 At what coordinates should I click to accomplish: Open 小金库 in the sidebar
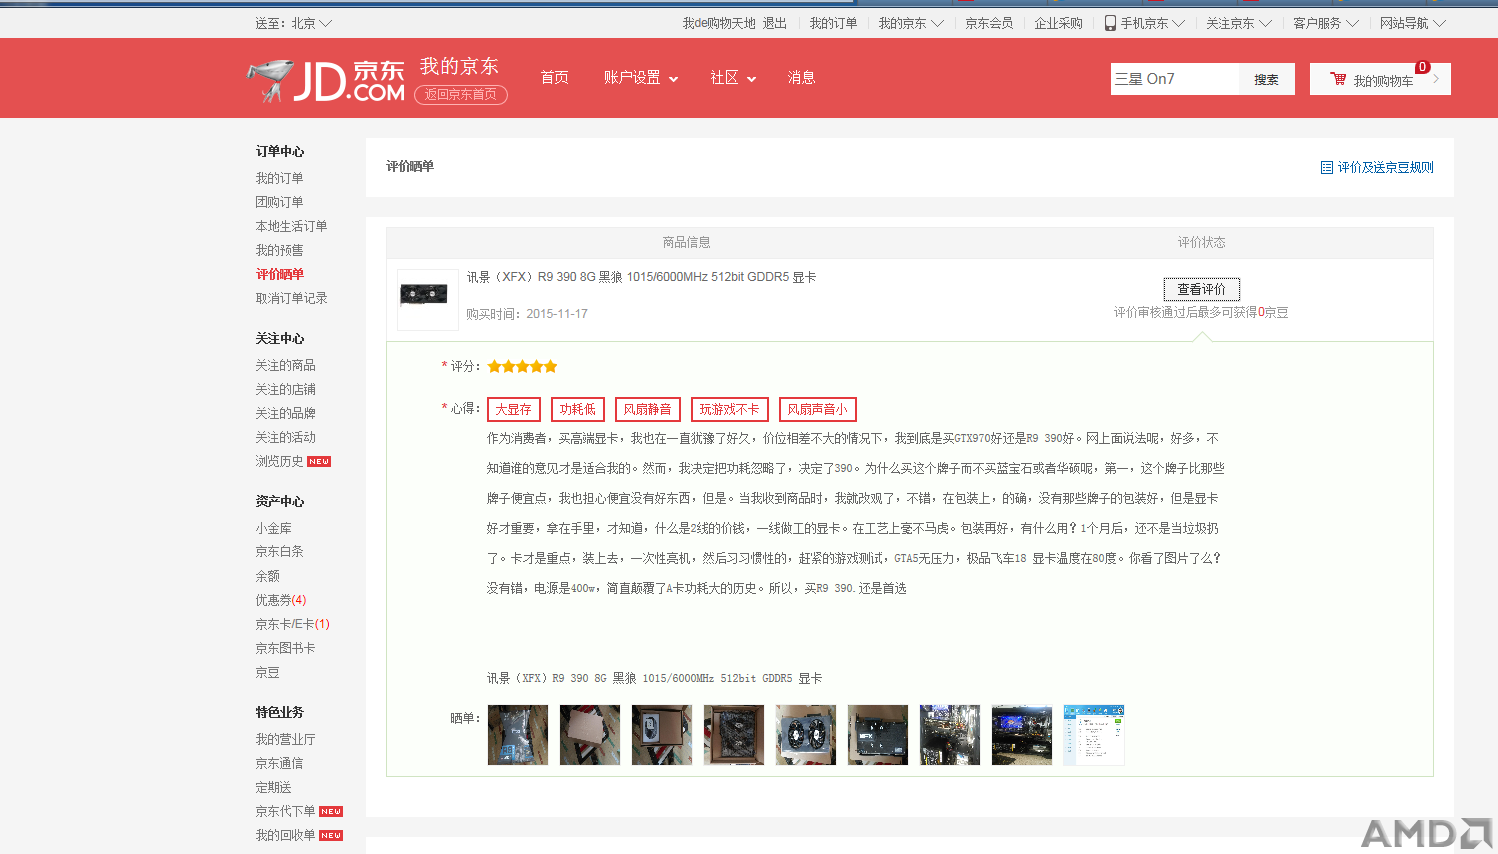[x=273, y=528]
